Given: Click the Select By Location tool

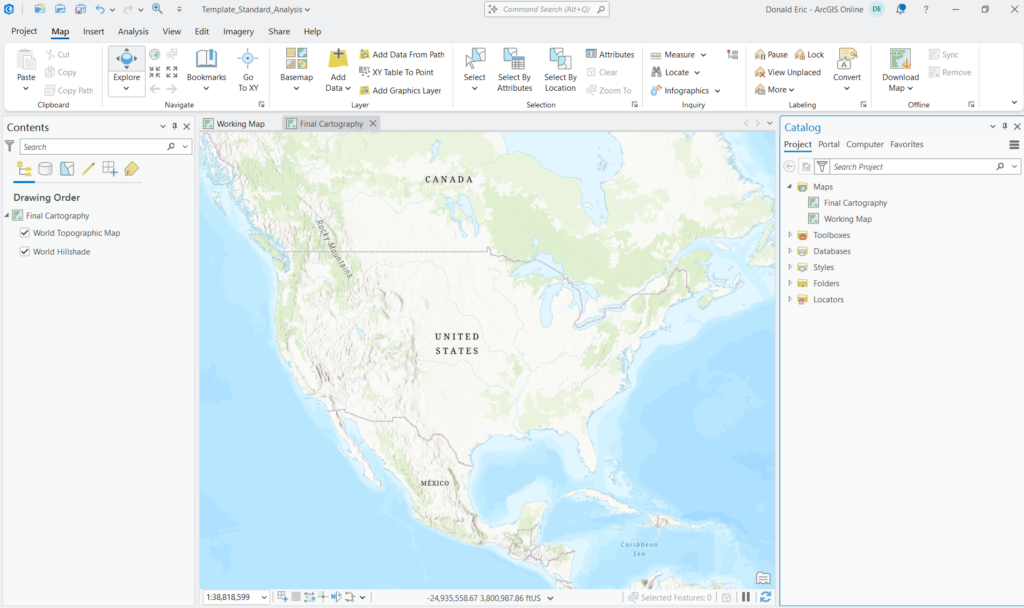Looking at the screenshot, I should click(560, 60).
